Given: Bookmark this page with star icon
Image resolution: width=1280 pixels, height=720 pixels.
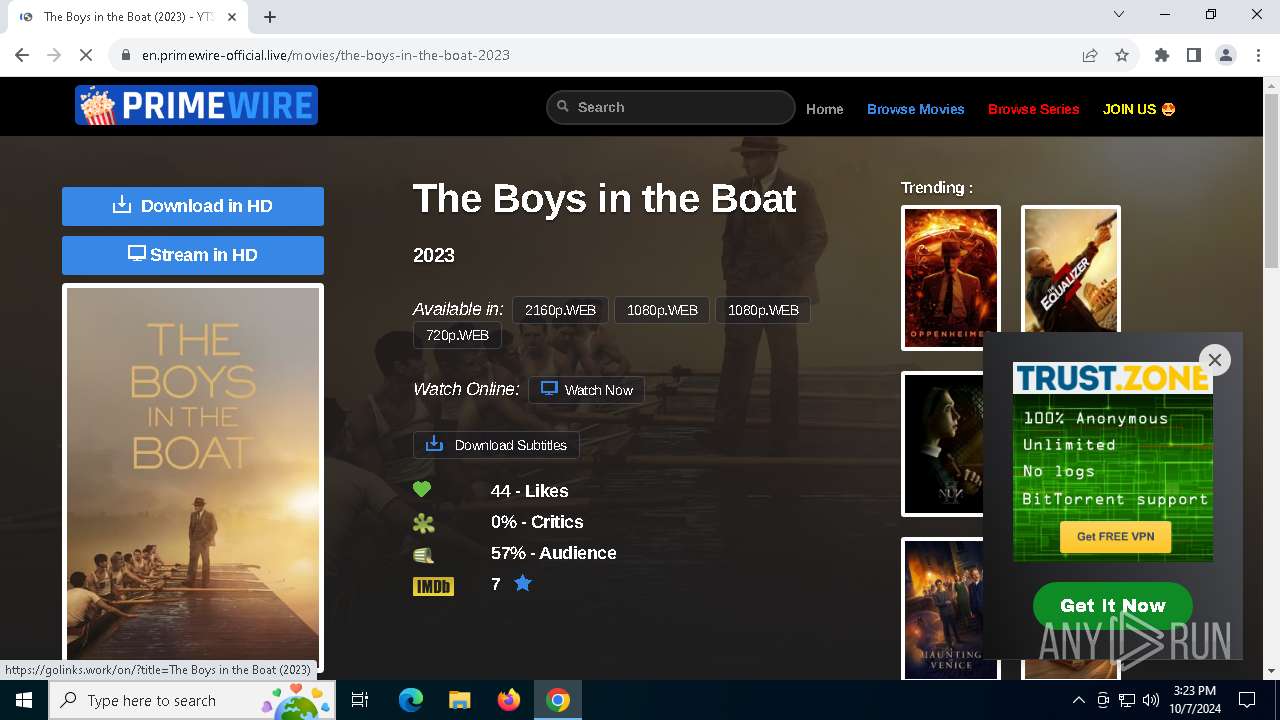Looking at the screenshot, I should click(1122, 55).
